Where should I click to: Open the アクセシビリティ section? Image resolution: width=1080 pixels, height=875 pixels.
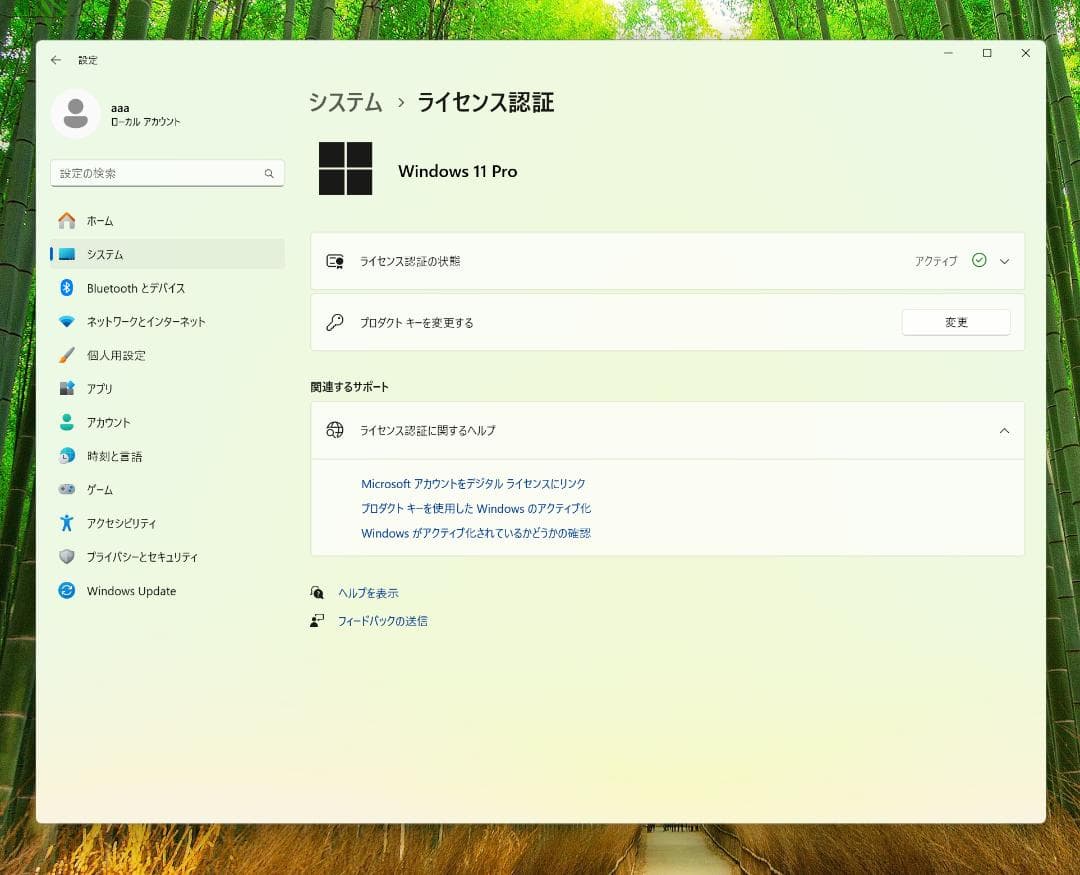tap(121, 523)
